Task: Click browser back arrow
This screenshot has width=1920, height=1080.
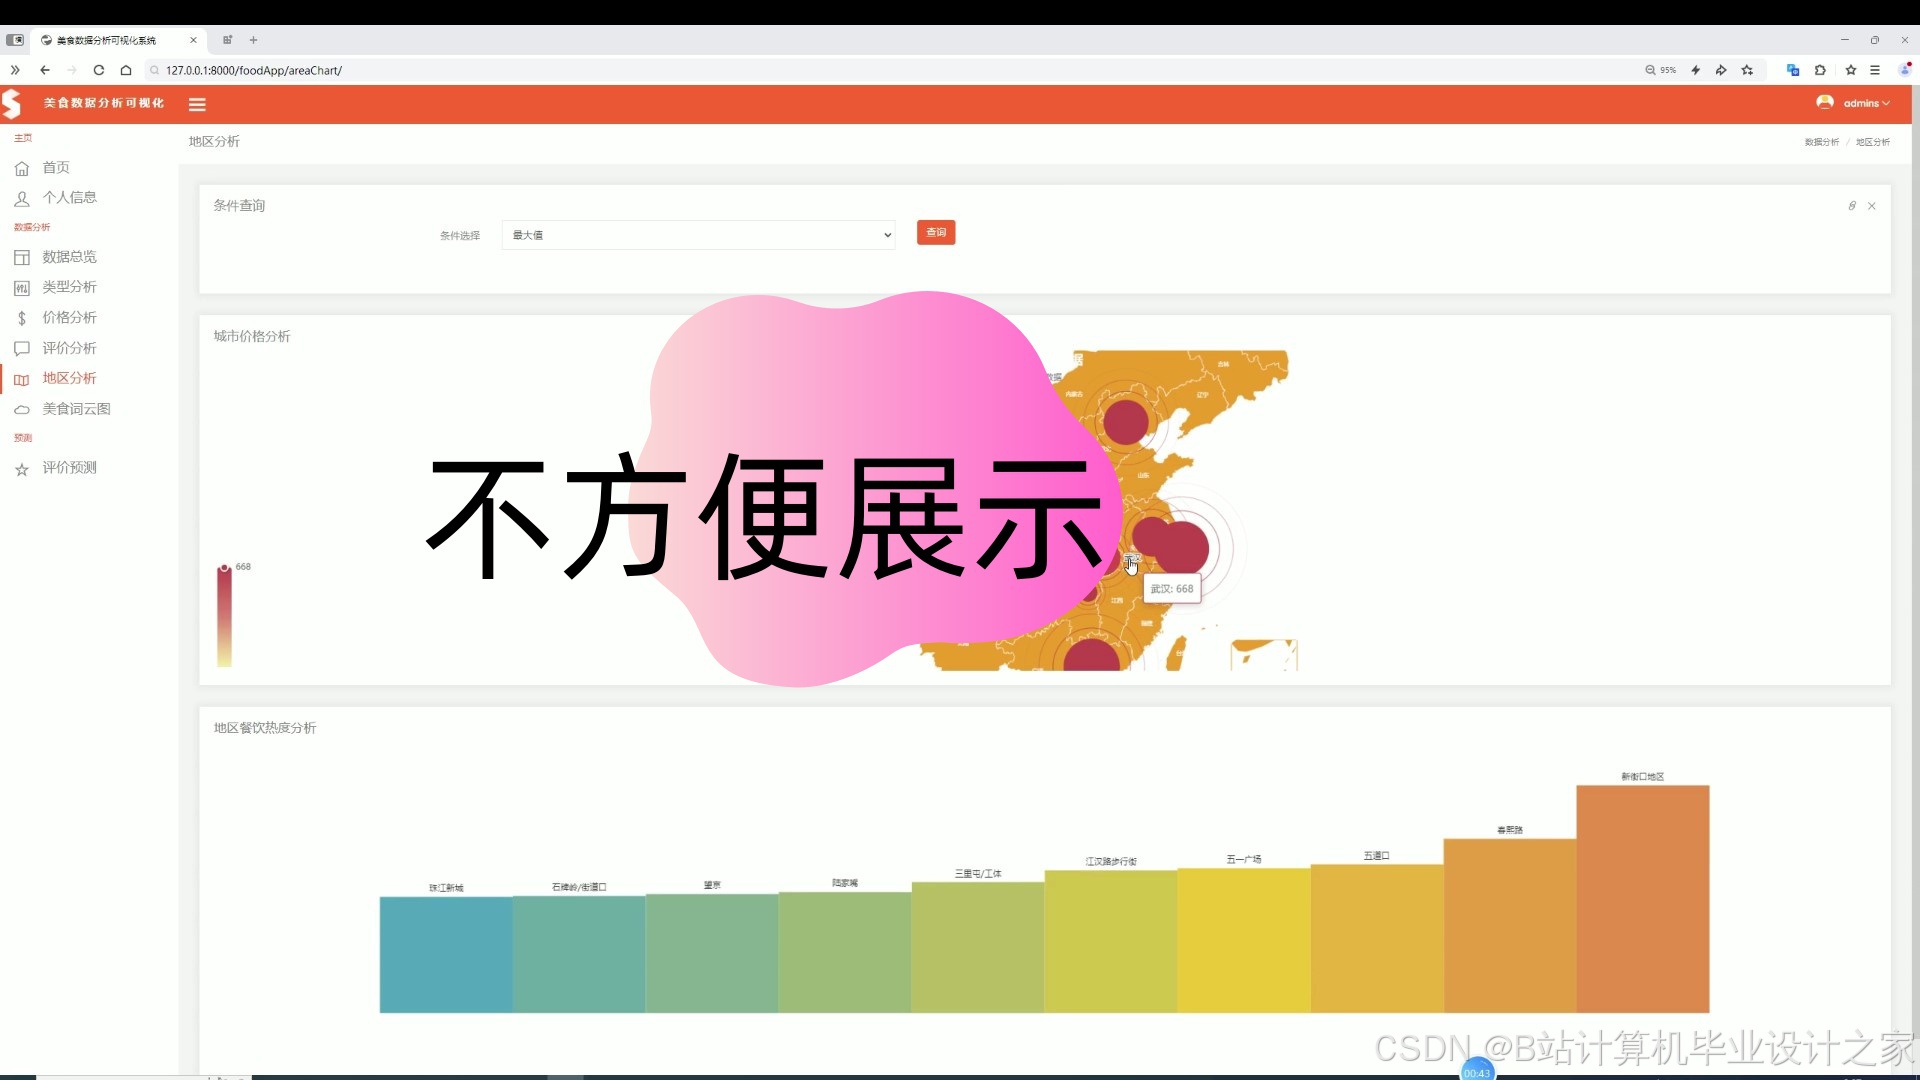Action: (45, 70)
